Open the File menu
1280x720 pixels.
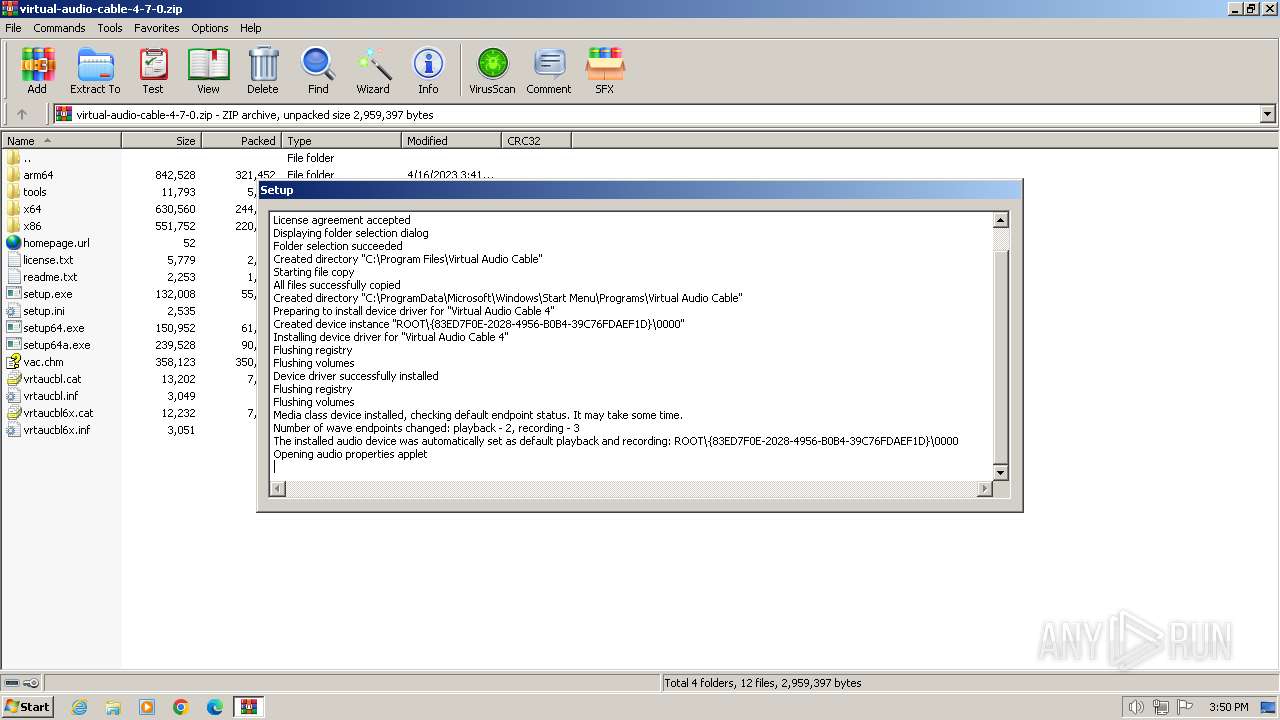click(13, 28)
